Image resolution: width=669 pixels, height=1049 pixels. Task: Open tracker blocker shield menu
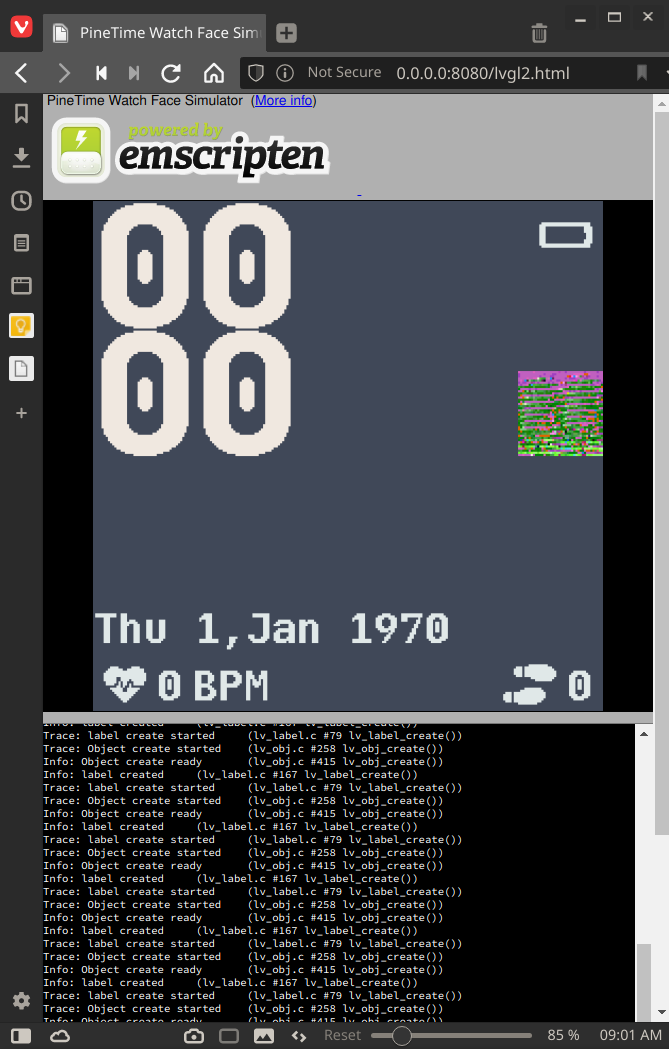click(256, 73)
